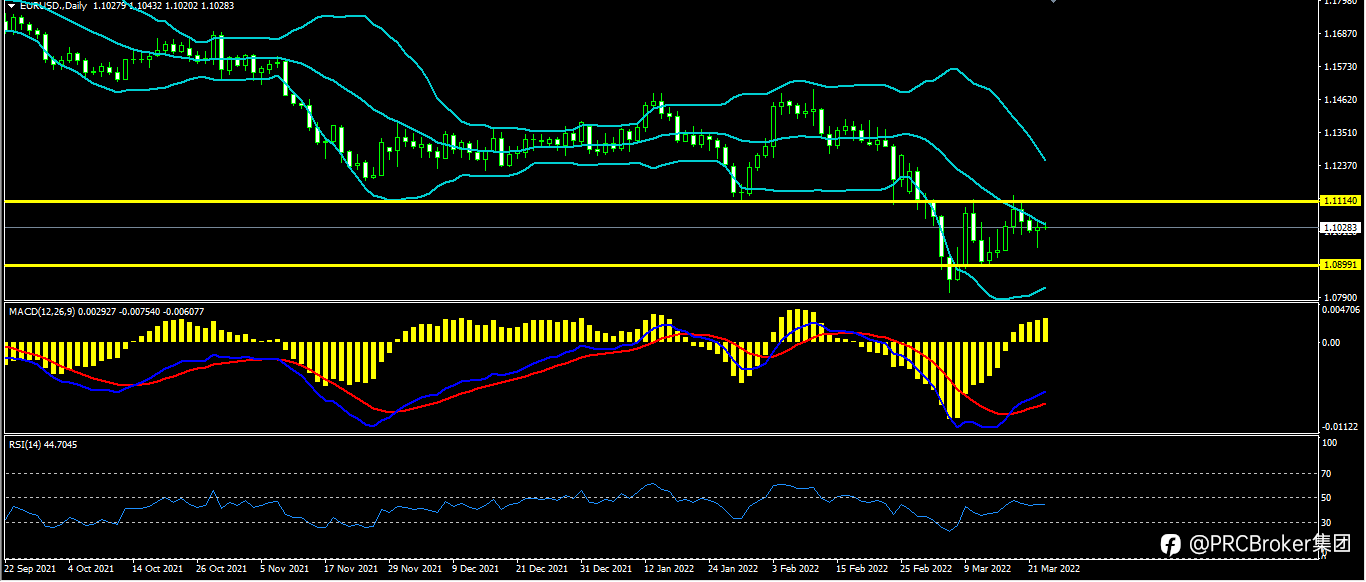Screen dimensions: 1366x582
Task: Click the MACD scale value -0.01122
Action: pos(1341,427)
